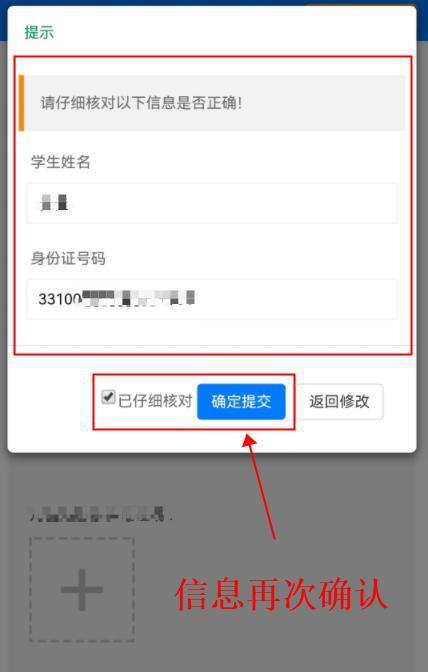
Task: Click the 已仔细核对 label text
Action: [155, 401]
